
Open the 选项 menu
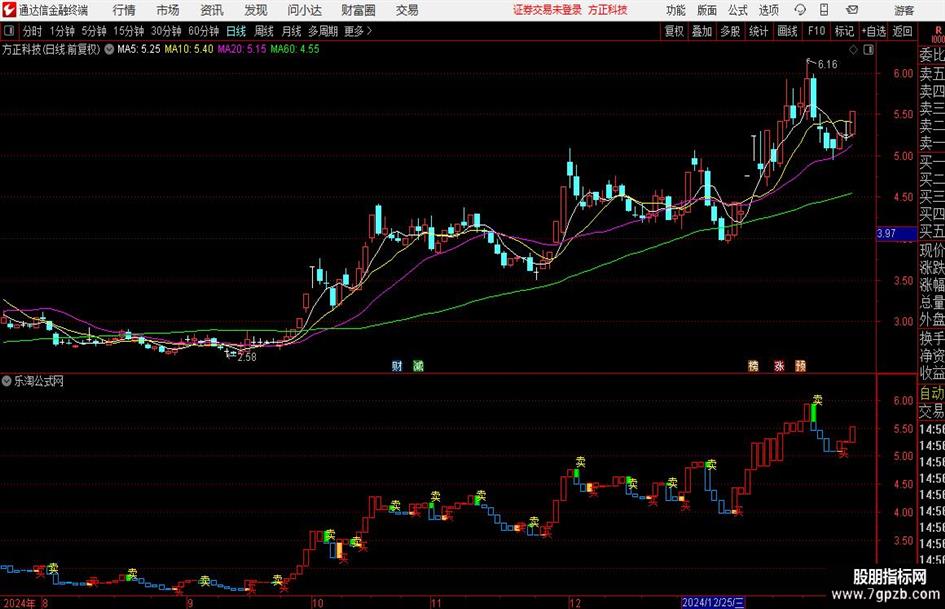coord(768,10)
